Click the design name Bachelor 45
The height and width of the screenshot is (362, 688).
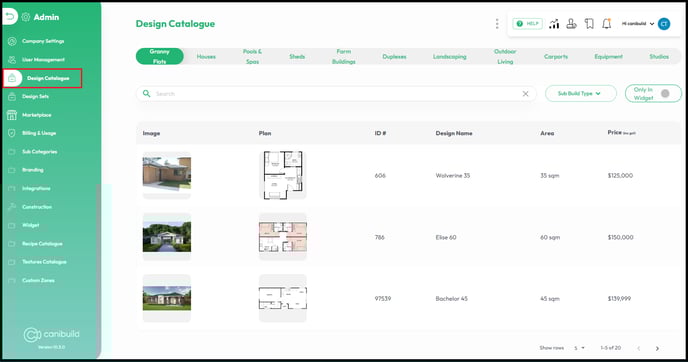(452, 299)
